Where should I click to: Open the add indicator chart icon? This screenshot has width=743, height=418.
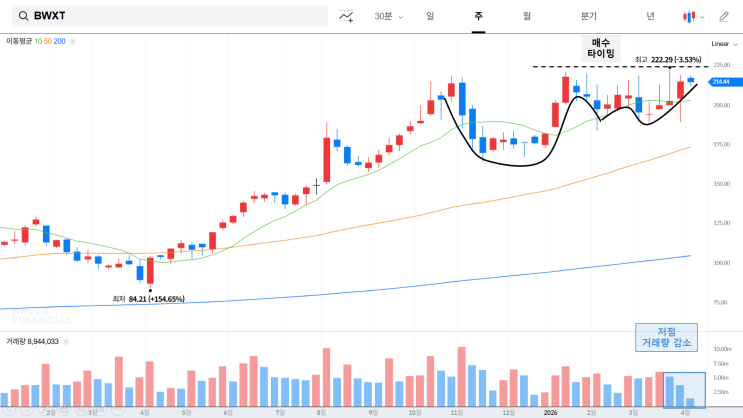[x=346, y=17]
